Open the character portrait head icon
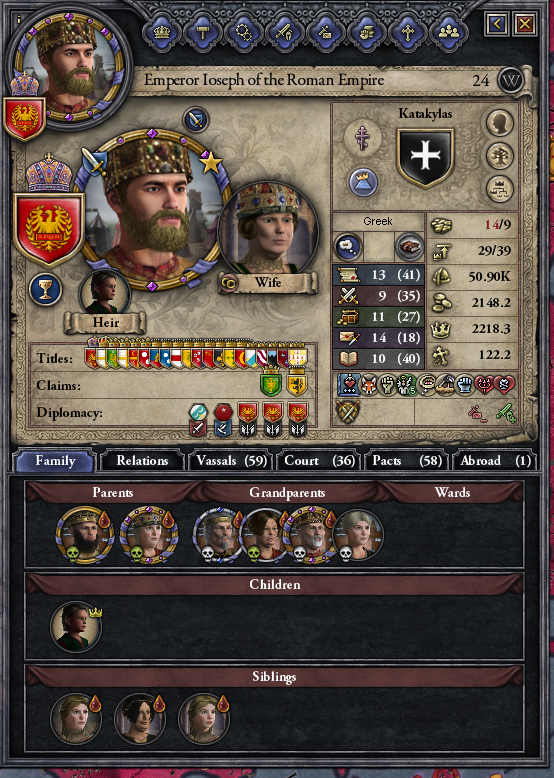This screenshot has width=554, height=778. tap(499, 123)
